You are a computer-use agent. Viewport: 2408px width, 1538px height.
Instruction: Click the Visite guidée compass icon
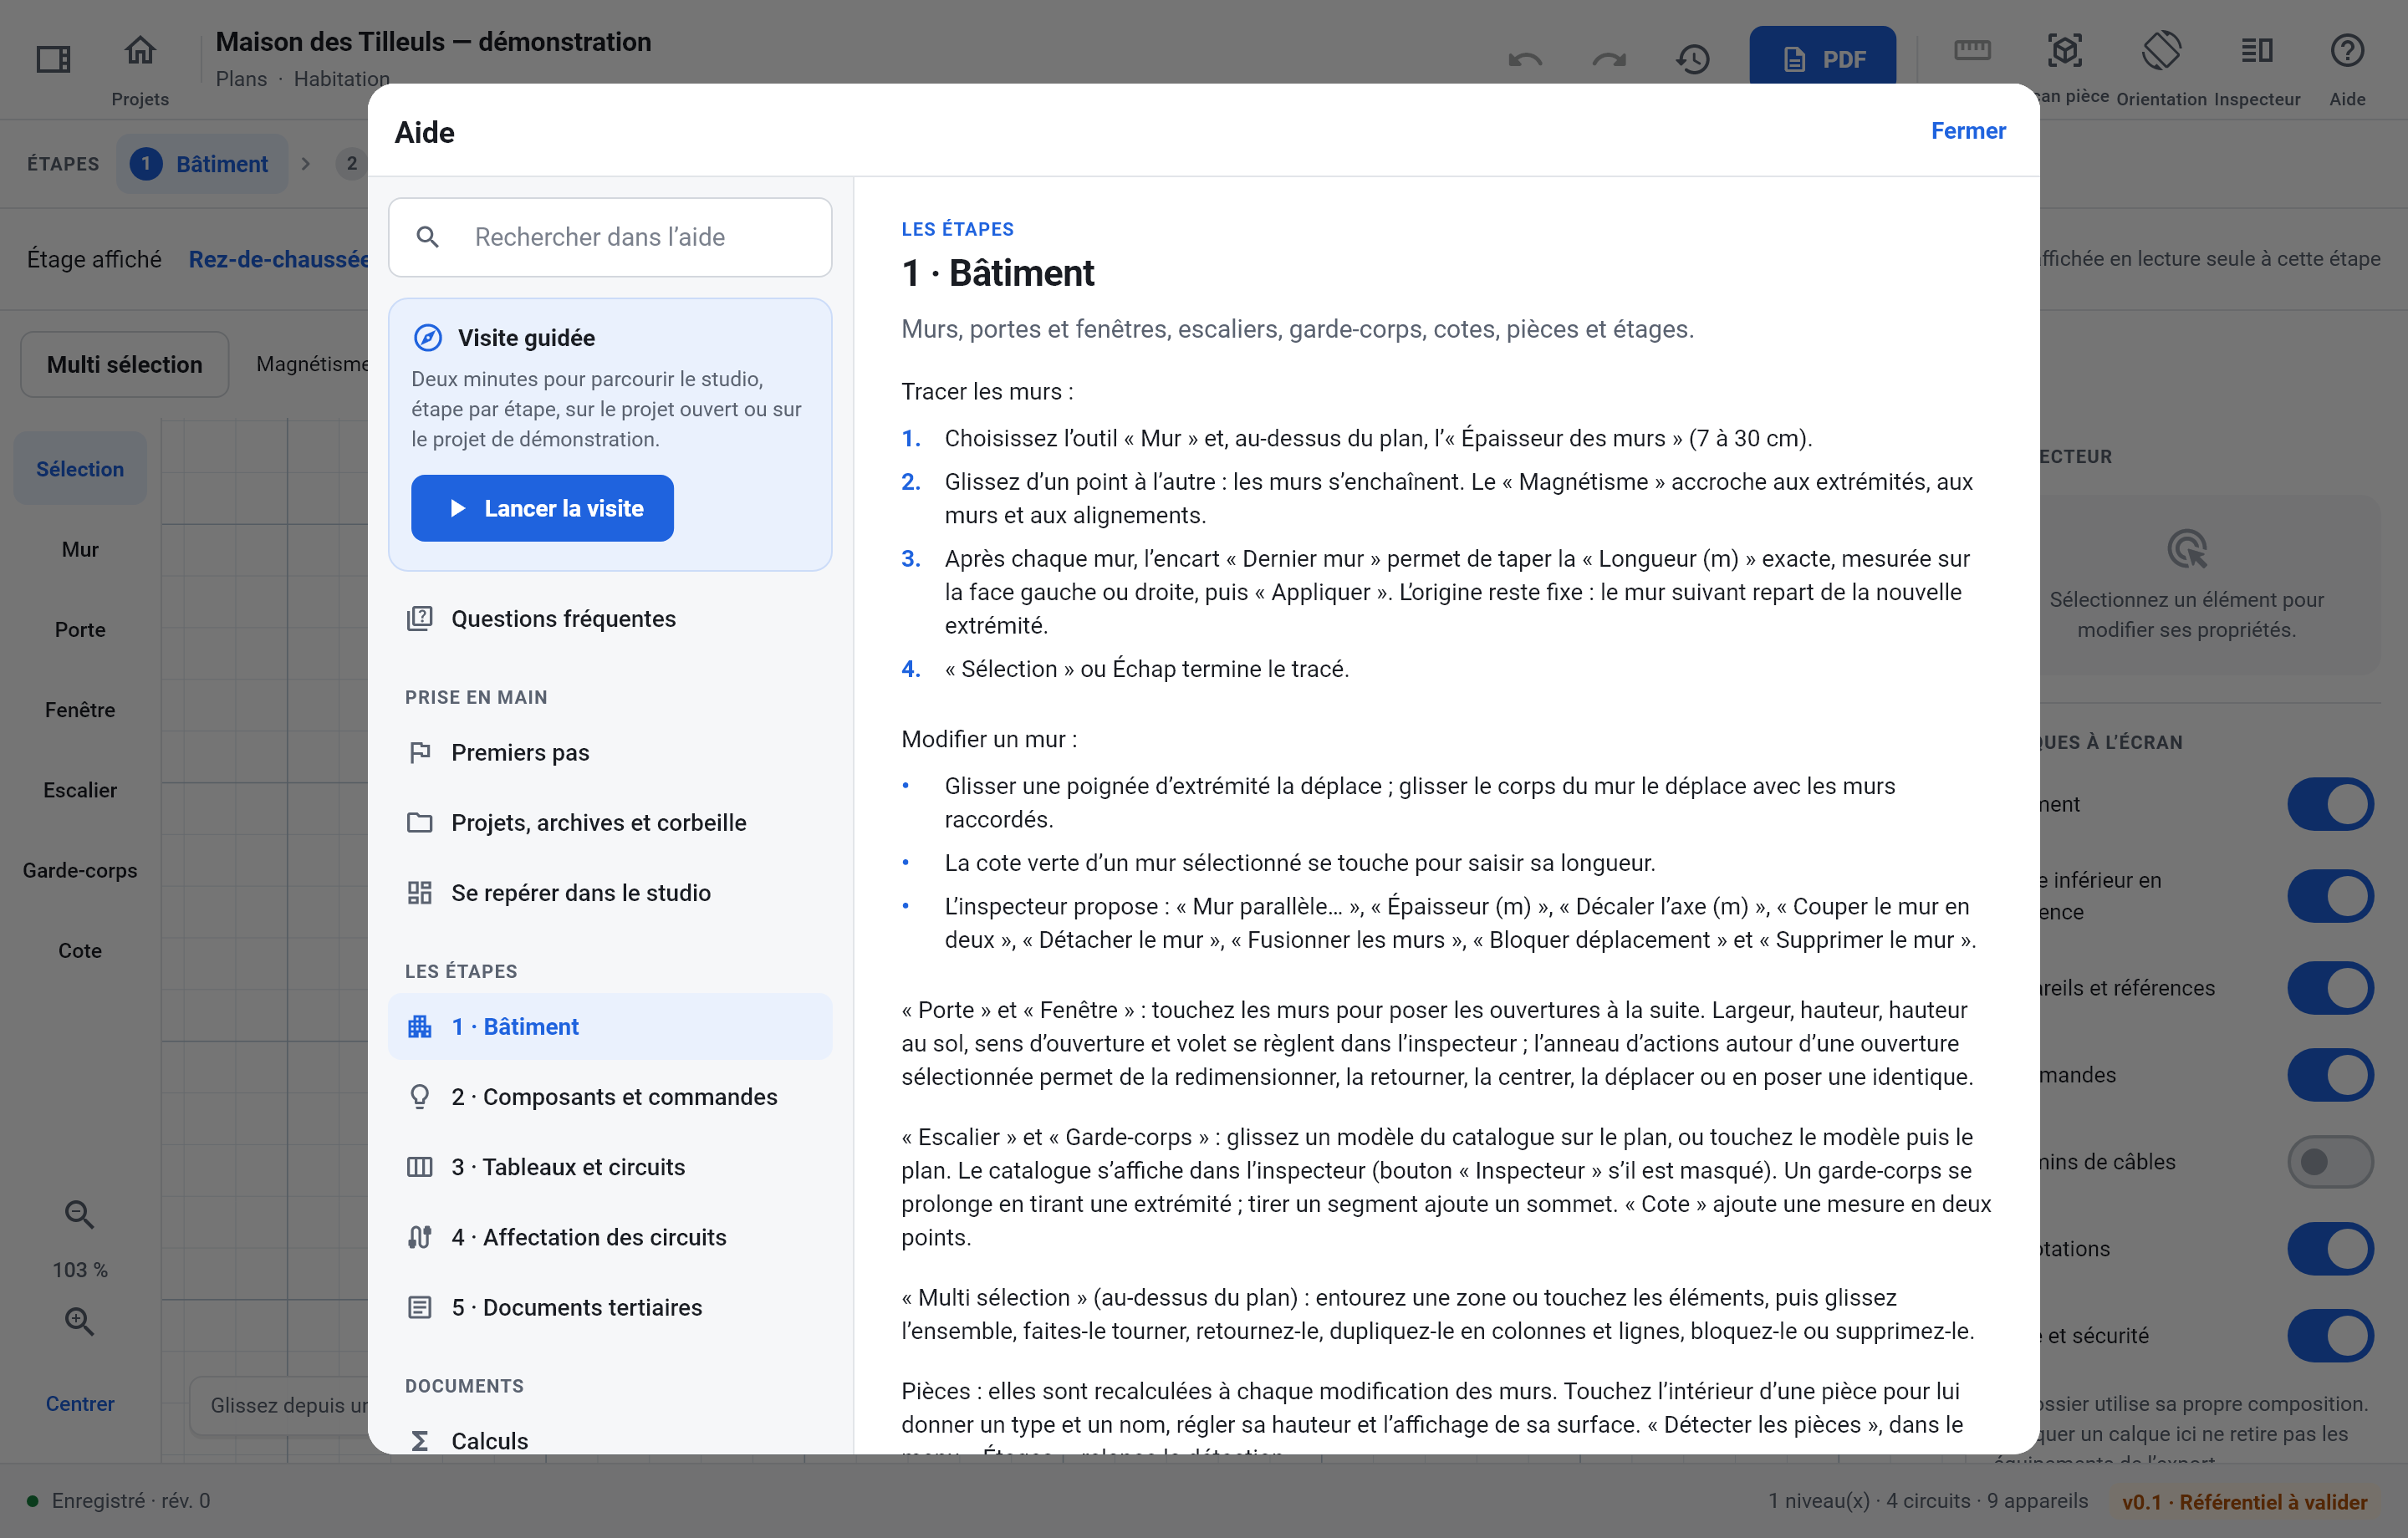click(428, 338)
